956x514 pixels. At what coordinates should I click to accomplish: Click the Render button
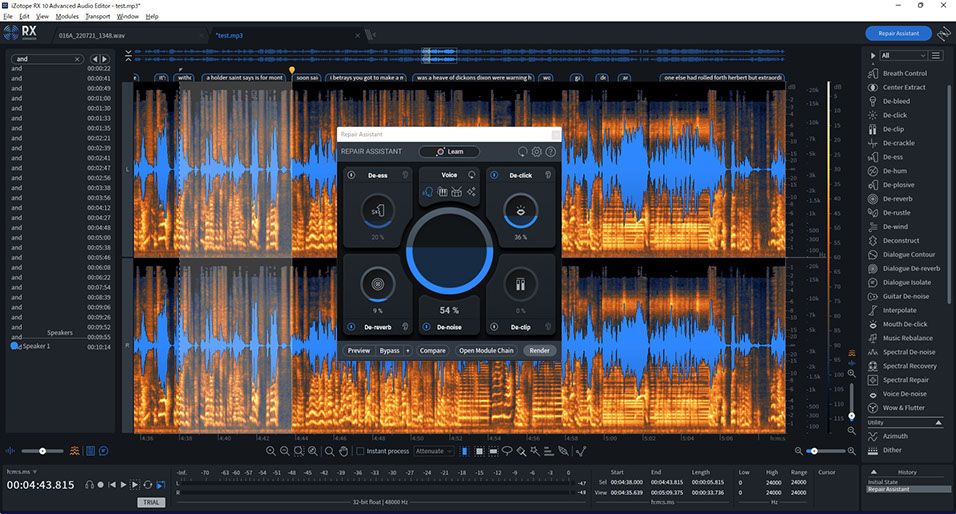pyautogui.click(x=539, y=351)
